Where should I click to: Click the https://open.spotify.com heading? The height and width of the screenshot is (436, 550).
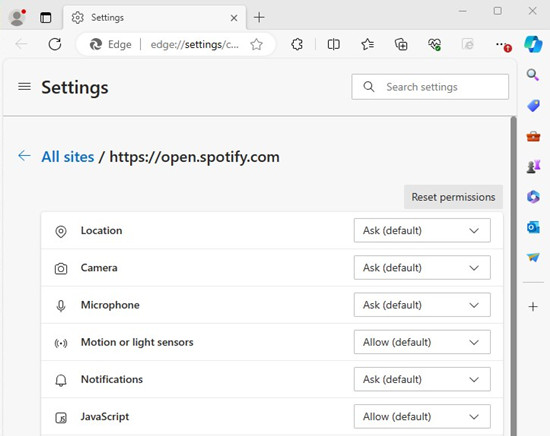(194, 157)
